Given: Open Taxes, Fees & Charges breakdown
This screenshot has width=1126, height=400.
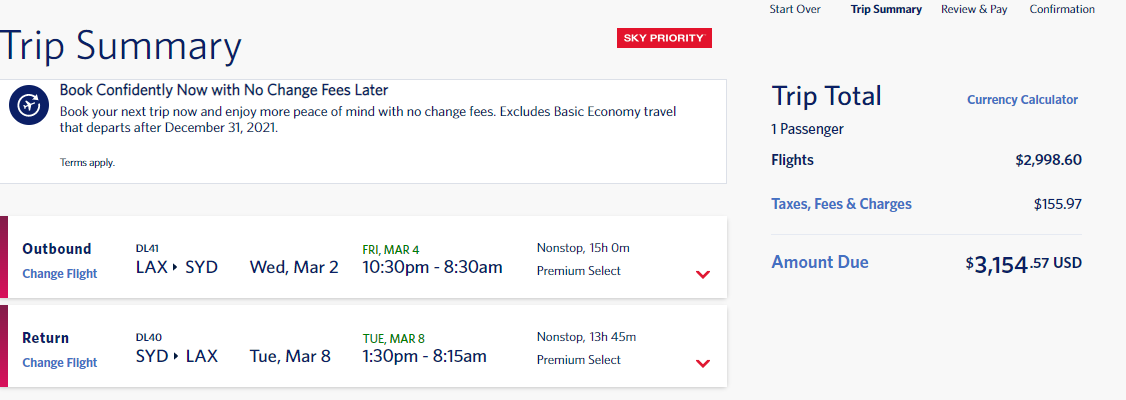Looking at the screenshot, I should [x=842, y=204].
